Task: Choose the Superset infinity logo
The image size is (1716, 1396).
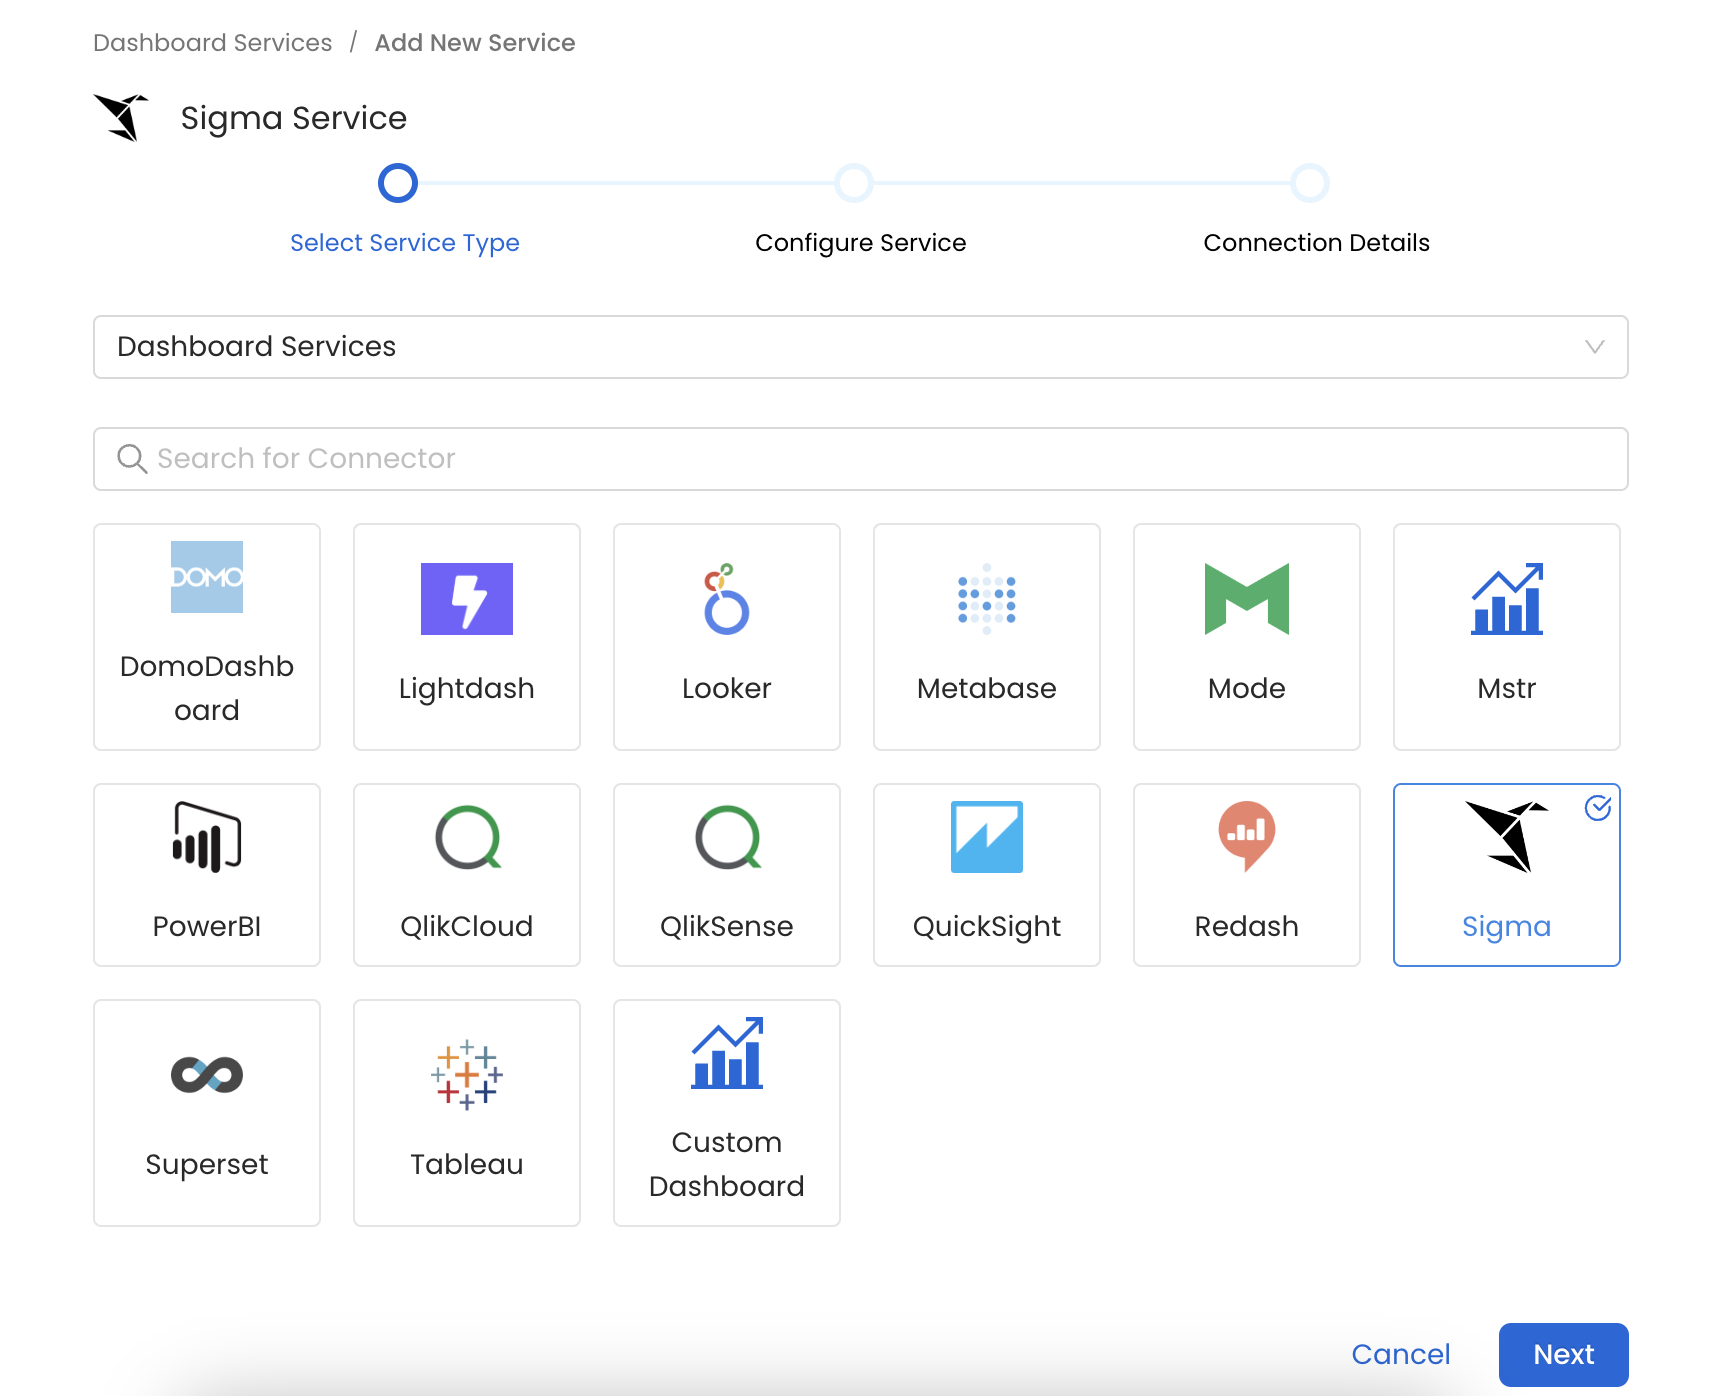Action: click(207, 1075)
